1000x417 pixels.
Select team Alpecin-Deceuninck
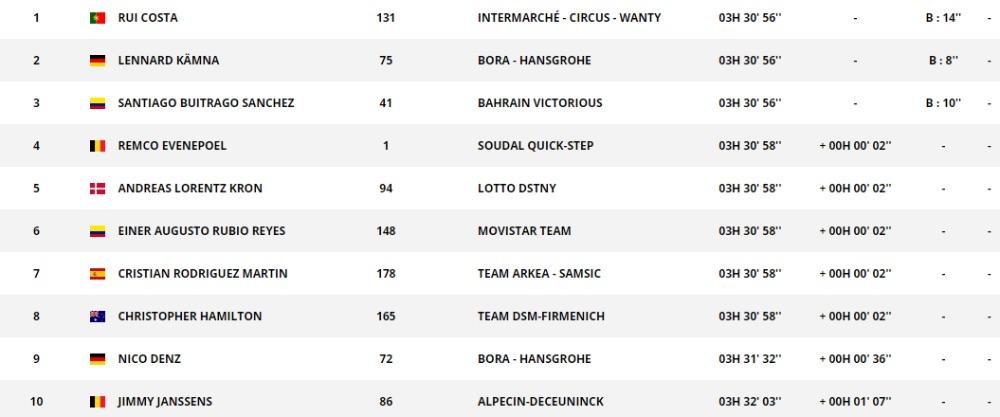(541, 402)
